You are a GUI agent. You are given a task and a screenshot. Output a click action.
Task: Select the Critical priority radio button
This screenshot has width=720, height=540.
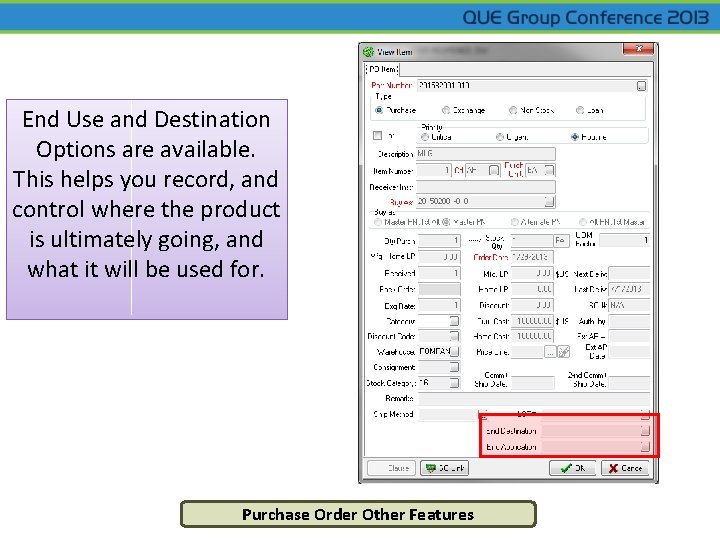click(x=425, y=137)
